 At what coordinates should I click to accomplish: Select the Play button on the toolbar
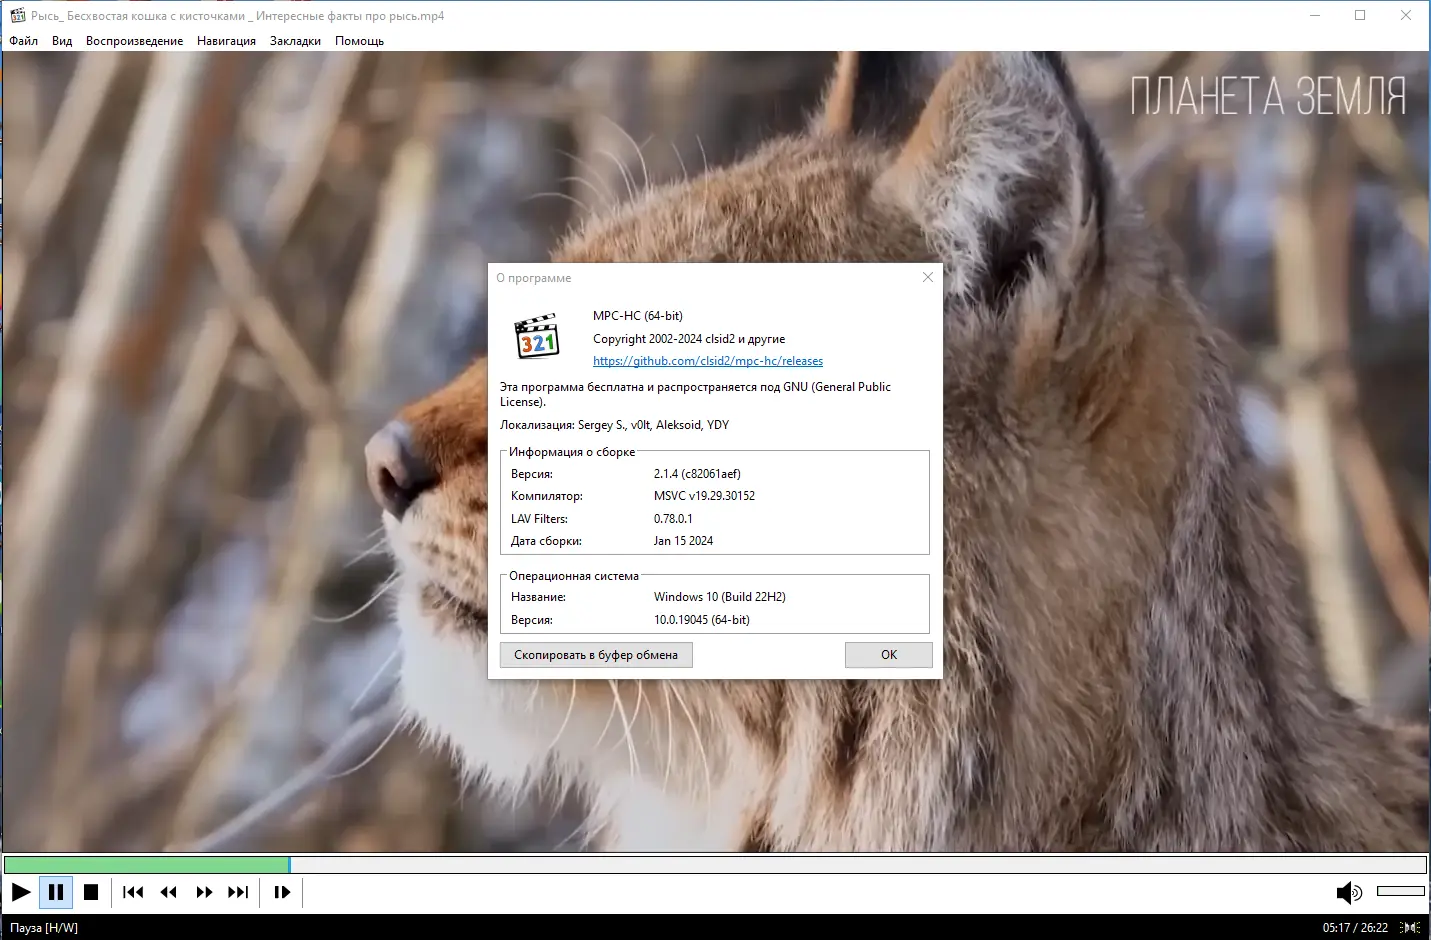click(20, 892)
